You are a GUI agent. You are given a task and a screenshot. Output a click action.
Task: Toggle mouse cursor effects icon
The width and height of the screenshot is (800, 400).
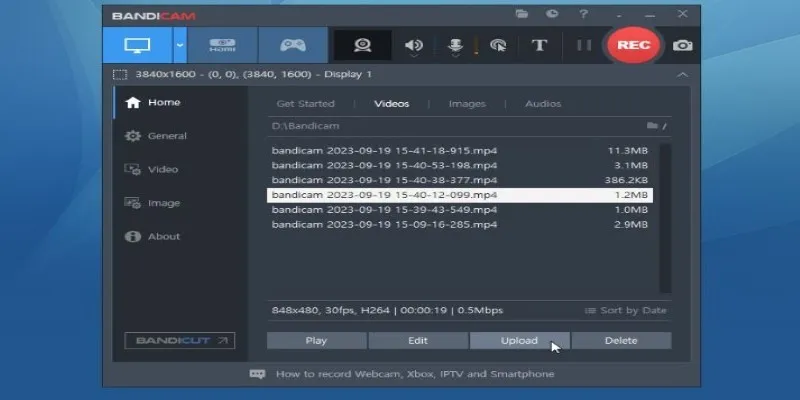(x=497, y=45)
